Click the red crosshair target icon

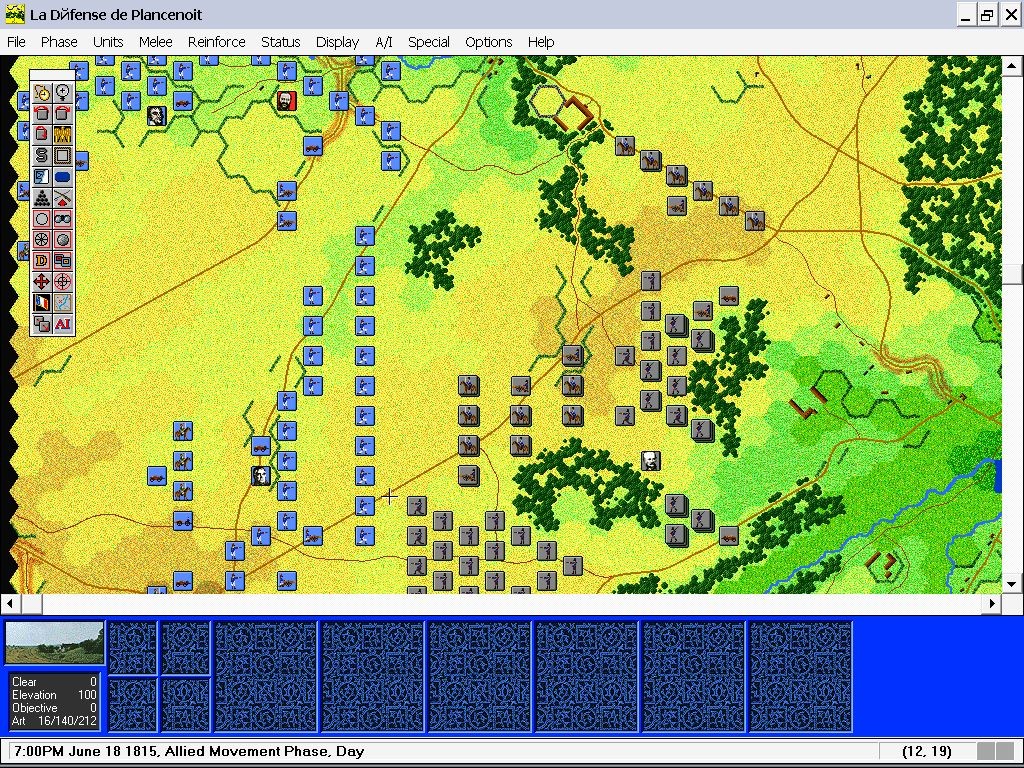[x=63, y=281]
